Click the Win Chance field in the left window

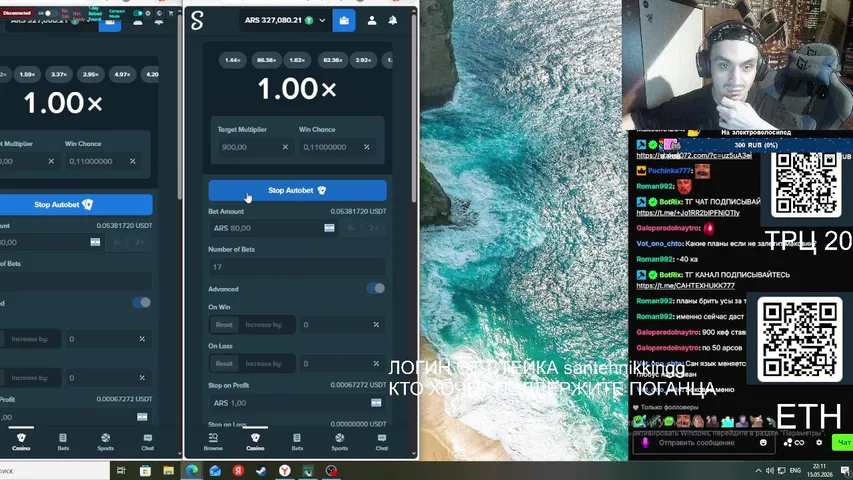click(x=103, y=161)
